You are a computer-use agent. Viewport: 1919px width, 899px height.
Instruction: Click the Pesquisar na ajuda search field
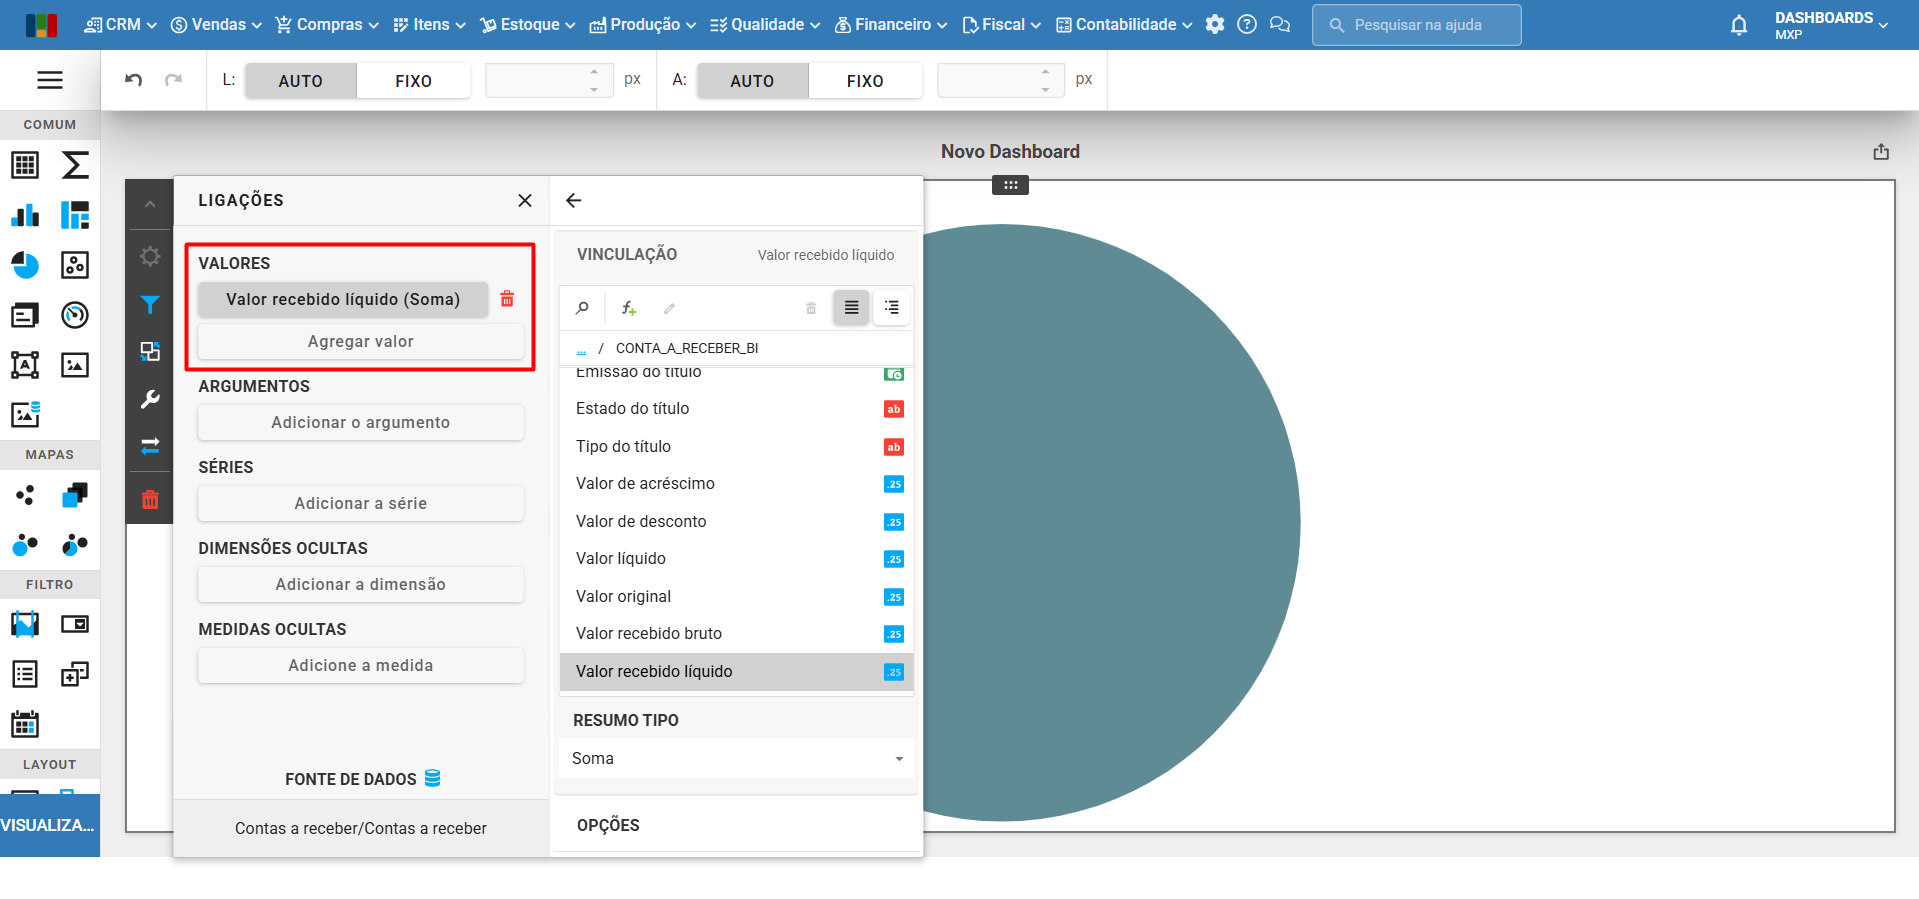pyautogui.click(x=1417, y=25)
